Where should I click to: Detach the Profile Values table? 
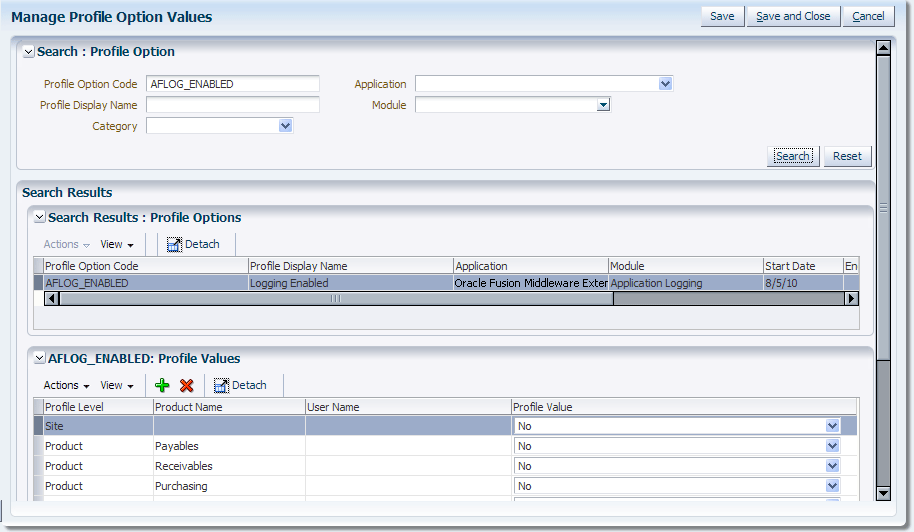[240, 385]
